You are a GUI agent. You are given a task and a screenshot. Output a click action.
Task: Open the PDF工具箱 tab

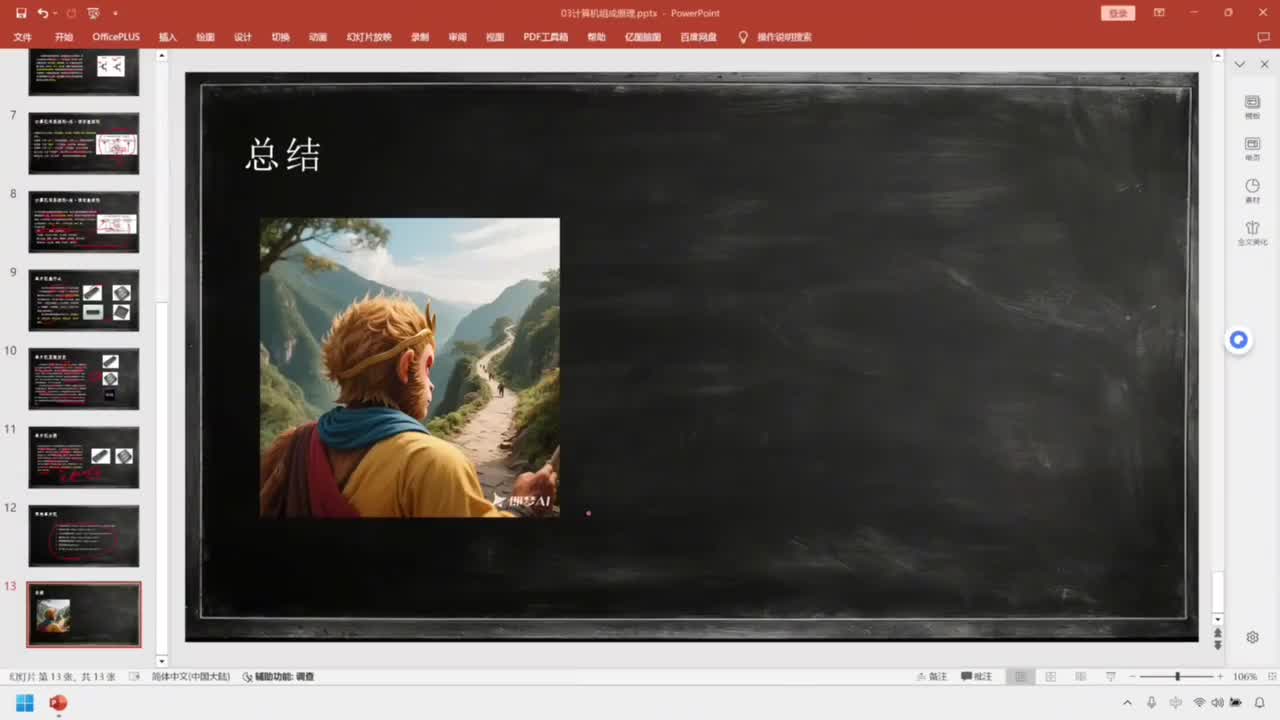[x=546, y=37]
